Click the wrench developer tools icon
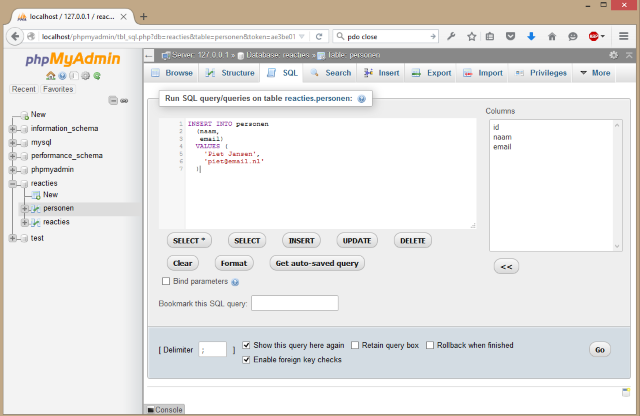Screen dimensions: 640x416 [x=451, y=36]
